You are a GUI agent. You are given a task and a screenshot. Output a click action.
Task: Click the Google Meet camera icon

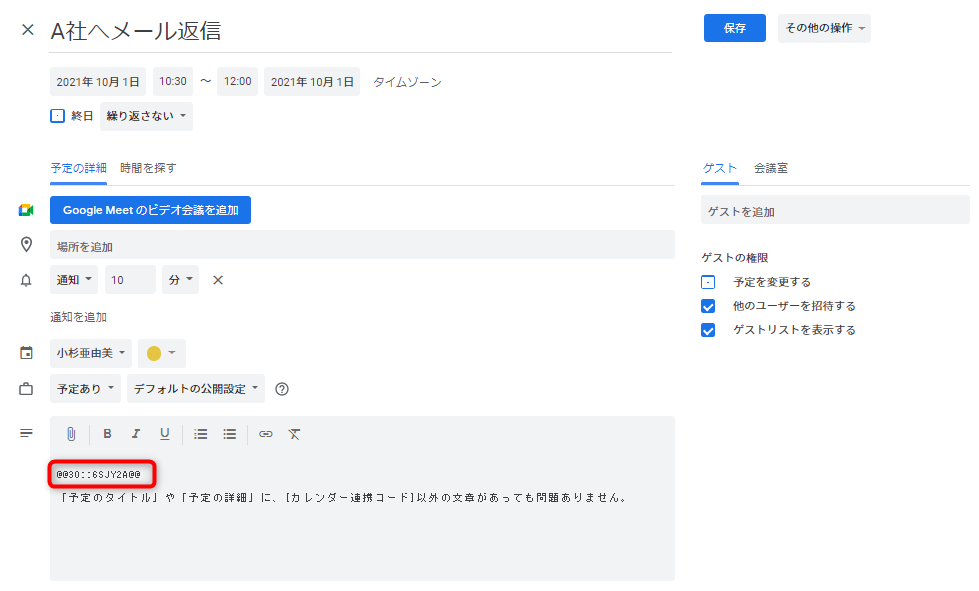(x=26, y=210)
